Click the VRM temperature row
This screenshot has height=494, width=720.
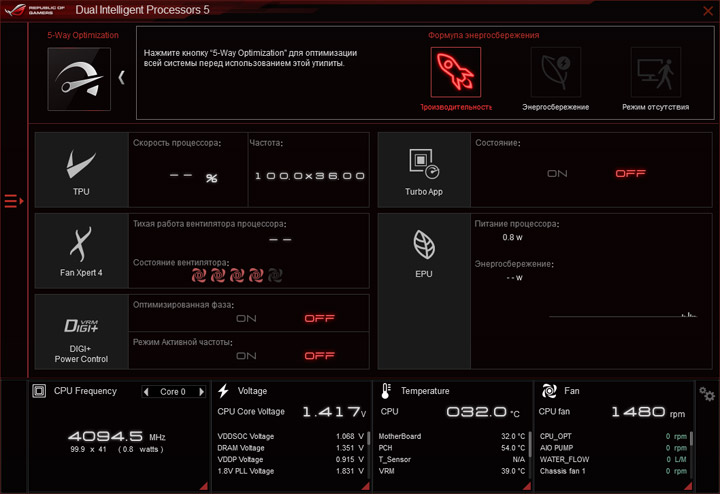pos(452,471)
